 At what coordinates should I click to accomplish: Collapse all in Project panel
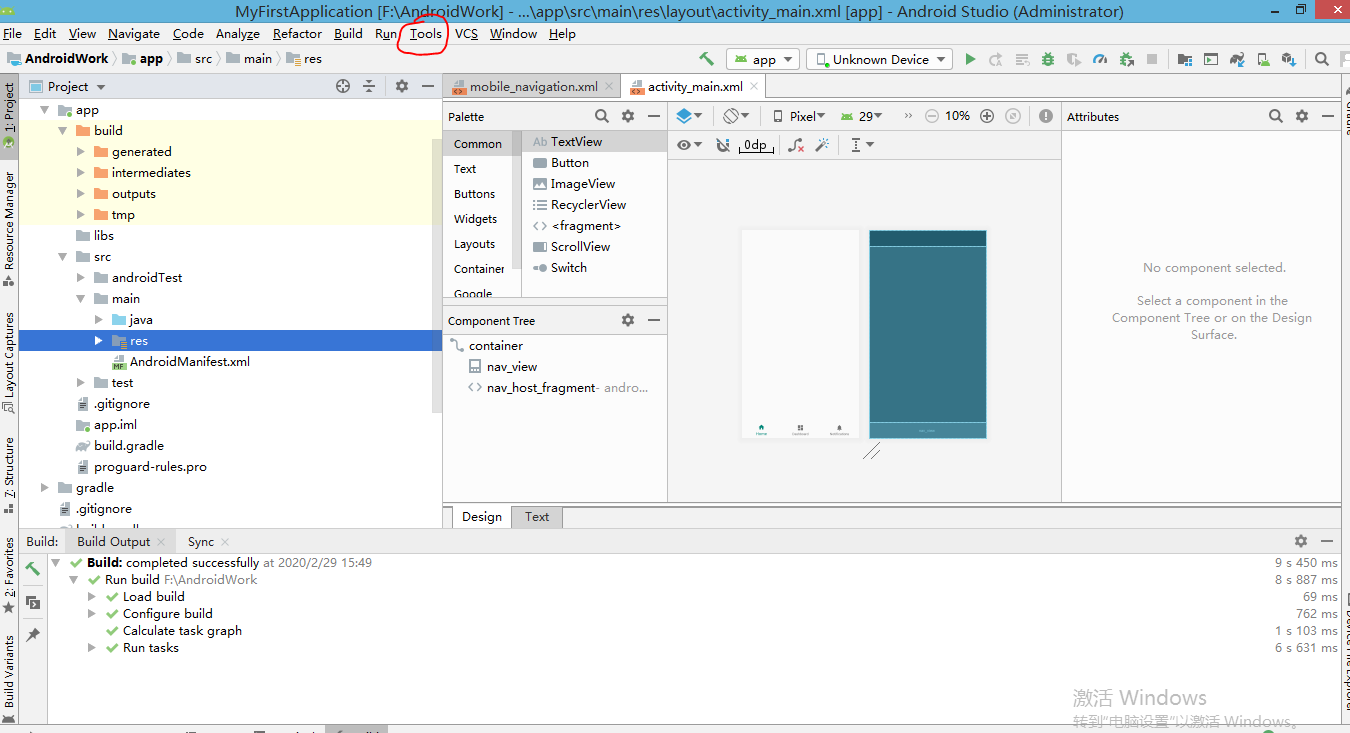pos(369,86)
